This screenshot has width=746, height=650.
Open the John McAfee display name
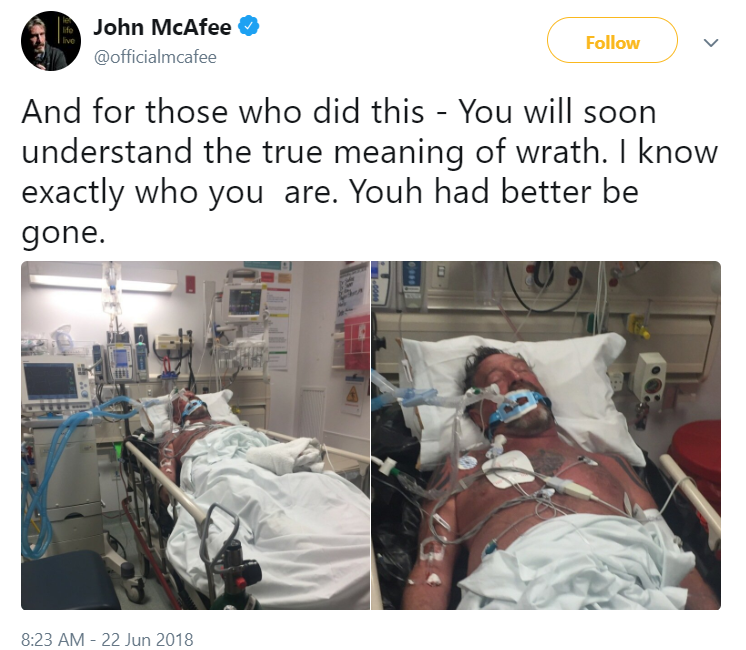tap(162, 27)
